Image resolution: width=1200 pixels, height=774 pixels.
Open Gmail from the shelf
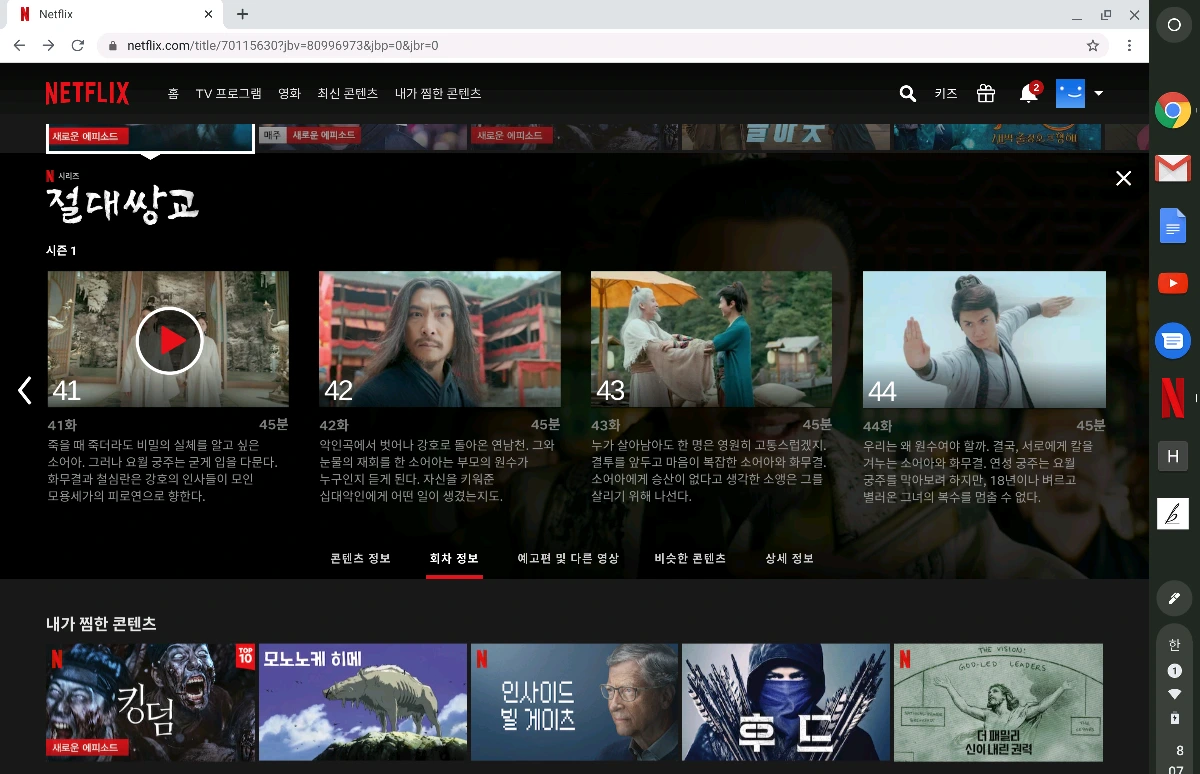1173,168
